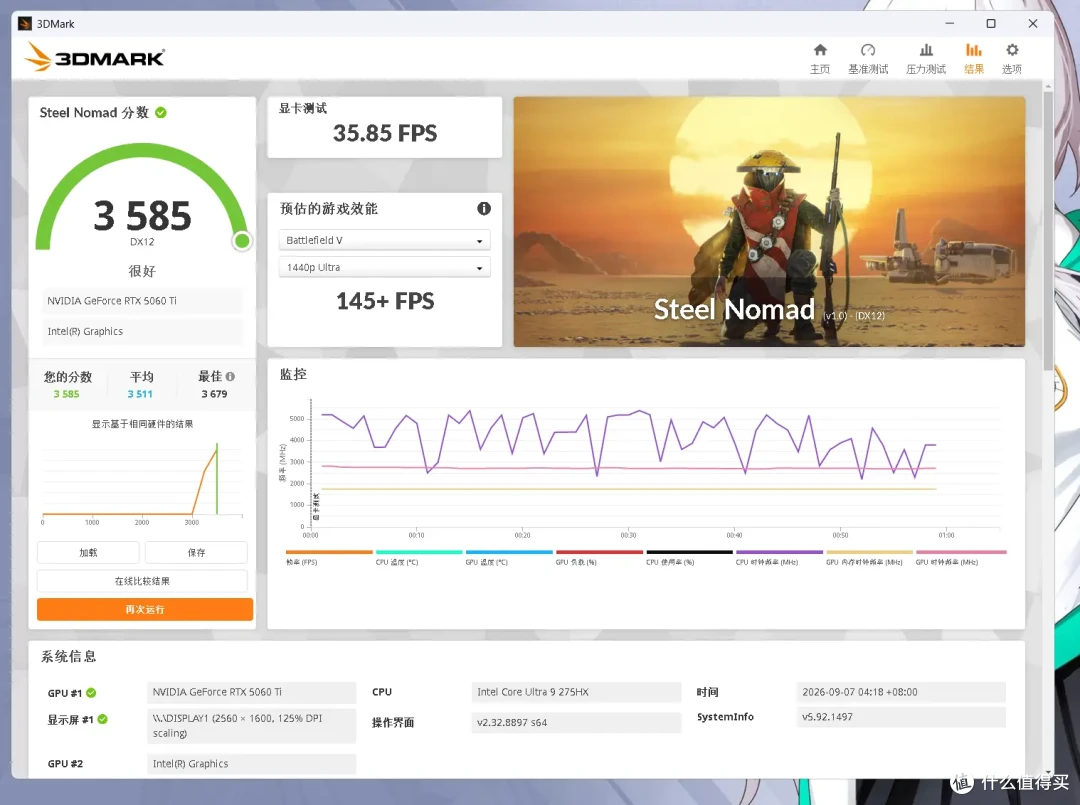Click \\.\DISPLAY1 2560 × 1600 display field

(x=251, y=726)
